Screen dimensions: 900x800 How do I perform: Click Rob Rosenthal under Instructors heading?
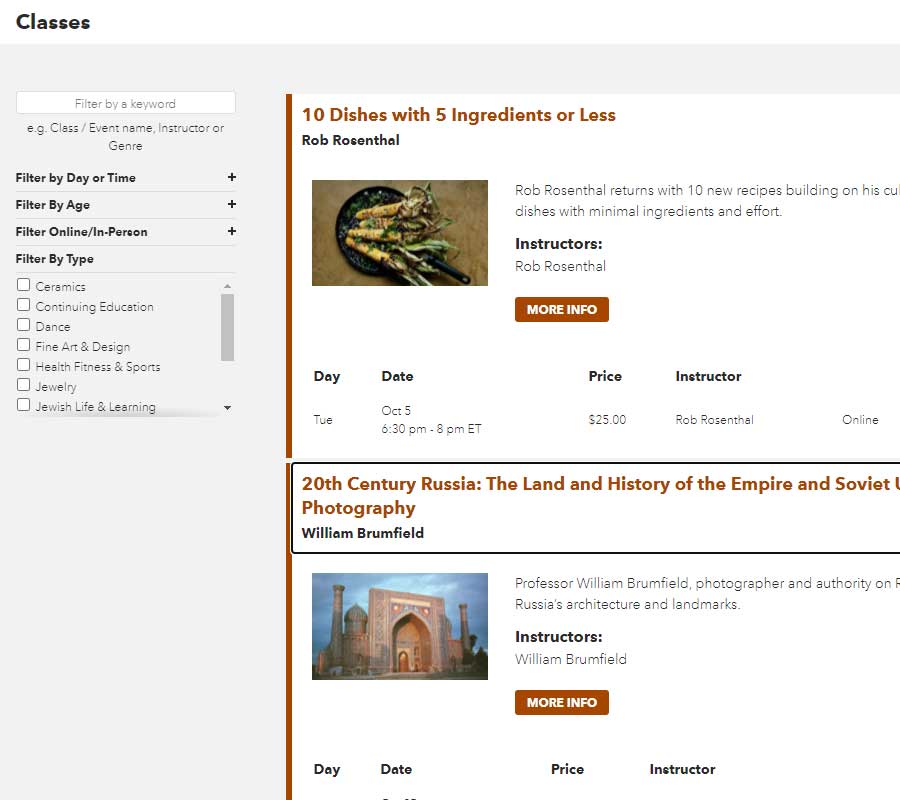pyautogui.click(x=560, y=266)
